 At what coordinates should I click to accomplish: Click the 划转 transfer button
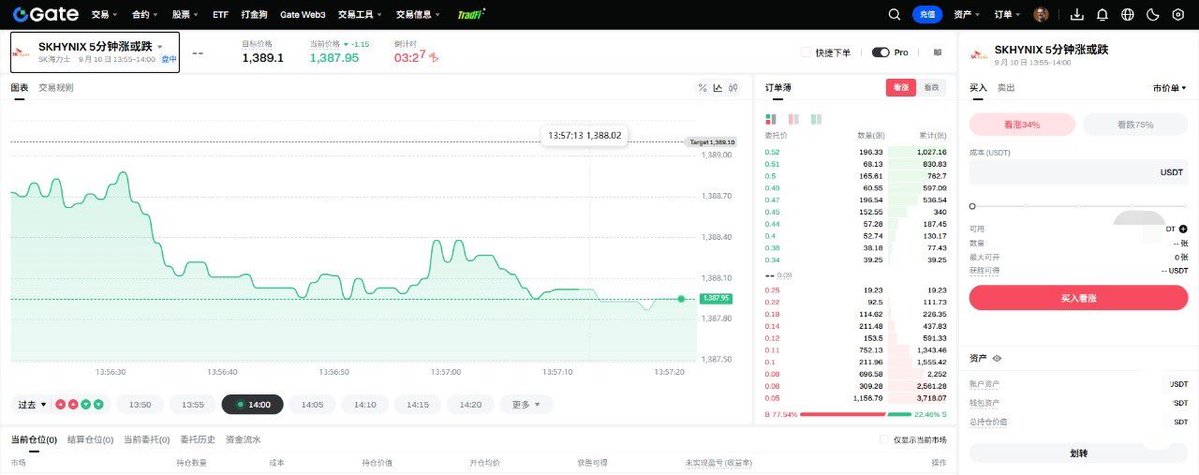[1079, 453]
